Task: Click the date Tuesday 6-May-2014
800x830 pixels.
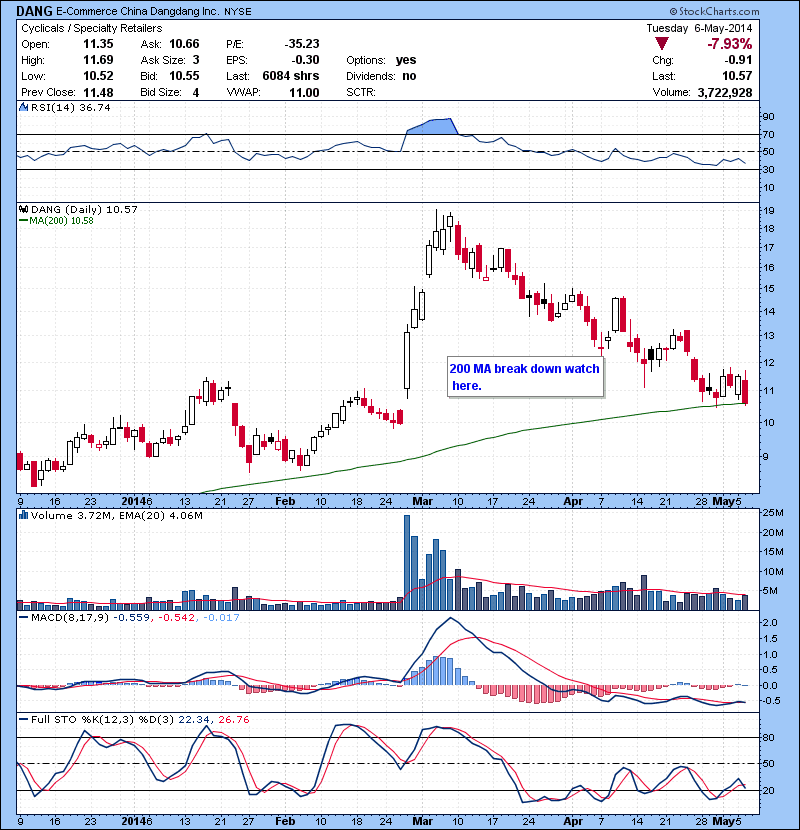Action: (x=699, y=28)
